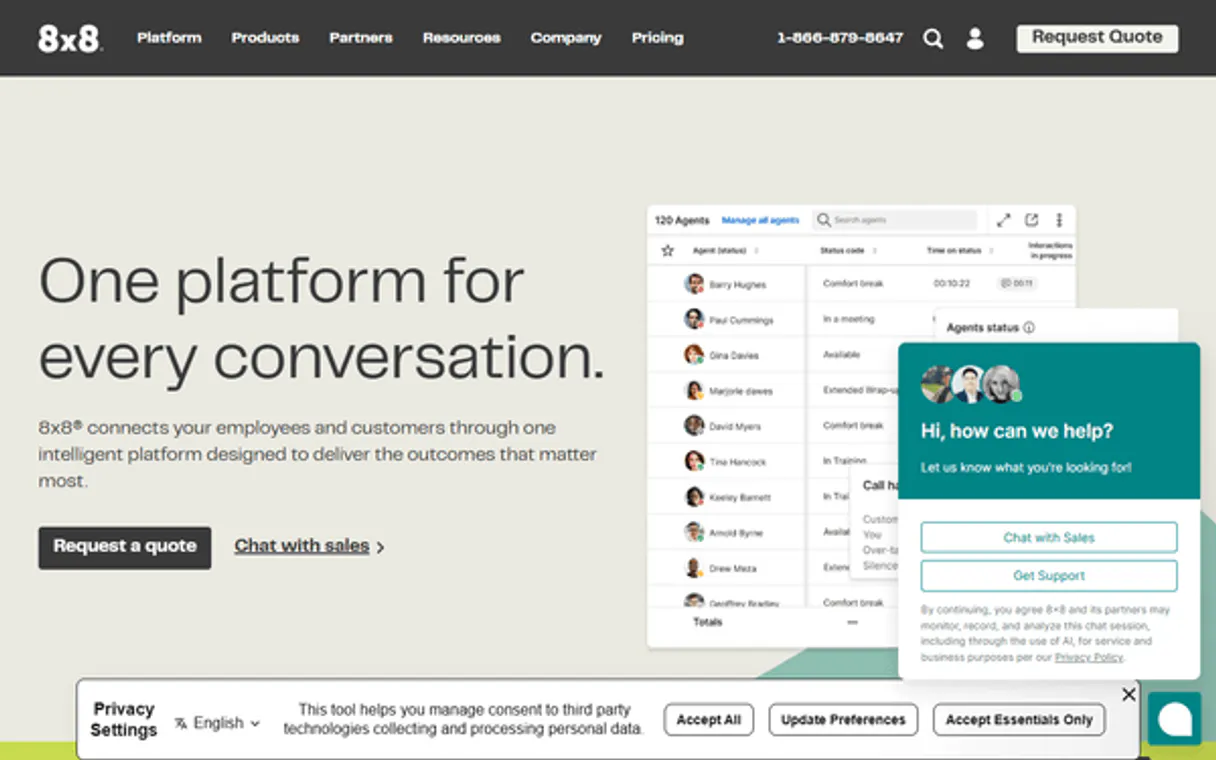The width and height of the screenshot is (1216, 760).
Task: Close the privacy settings banner
Action: (1129, 694)
